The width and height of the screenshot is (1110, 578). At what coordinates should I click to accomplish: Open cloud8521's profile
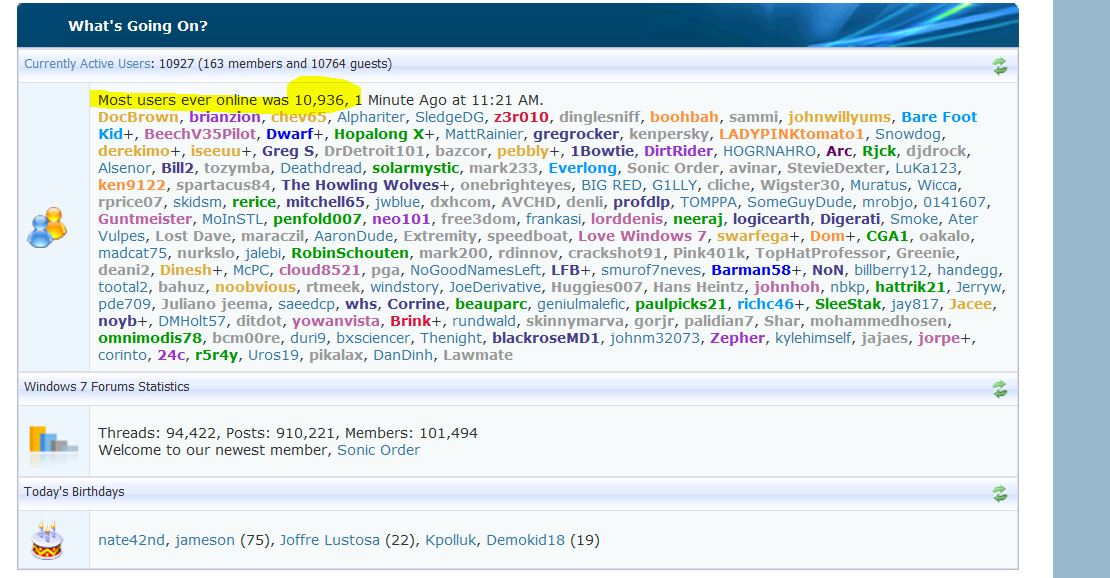pyautogui.click(x=319, y=270)
